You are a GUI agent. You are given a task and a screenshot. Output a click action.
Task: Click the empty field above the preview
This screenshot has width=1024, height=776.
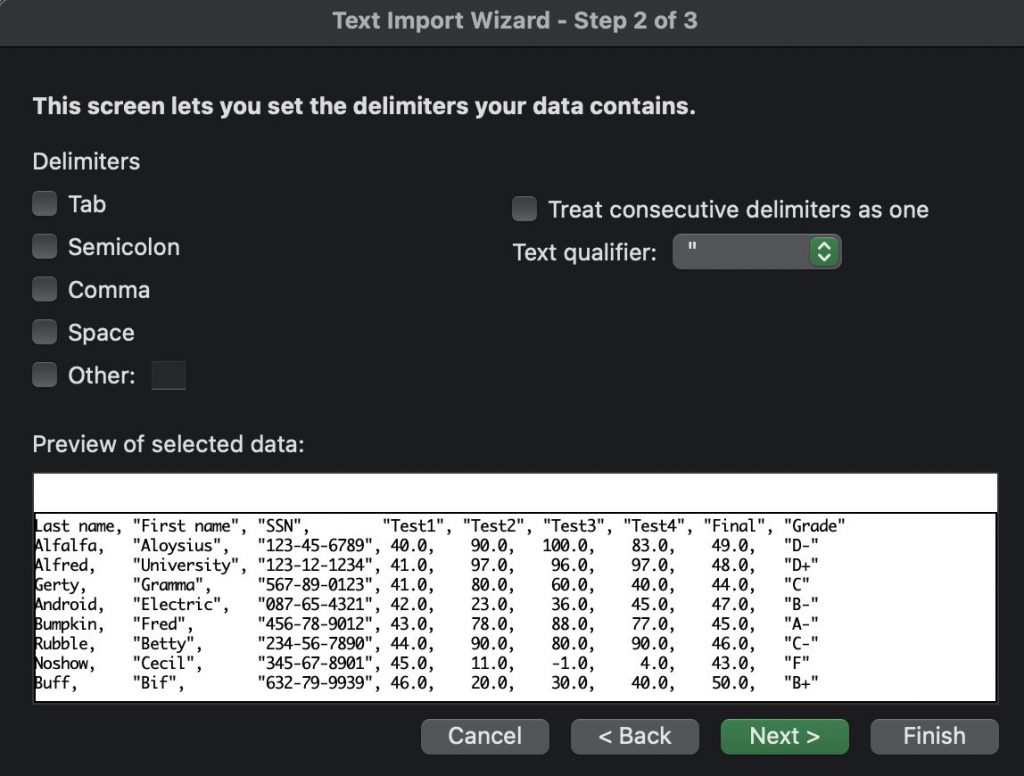(x=515, y=490)
